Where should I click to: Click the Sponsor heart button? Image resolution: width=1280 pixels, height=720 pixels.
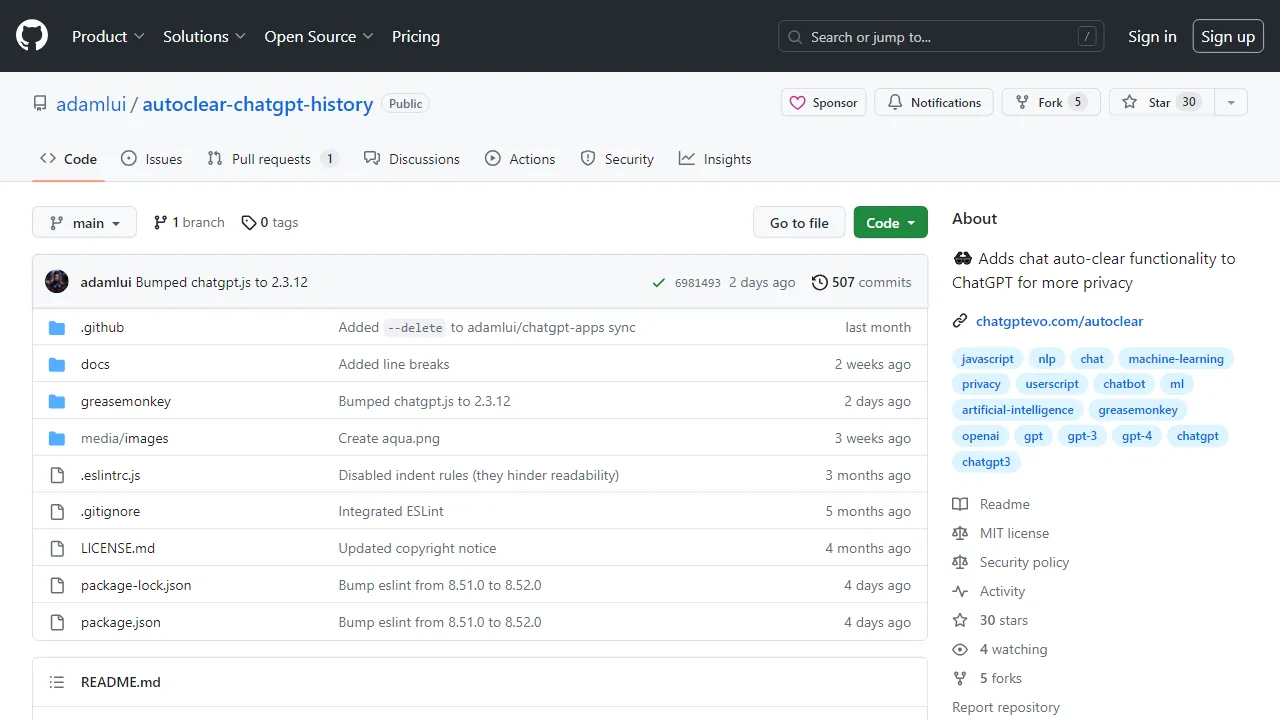point(823,102)
